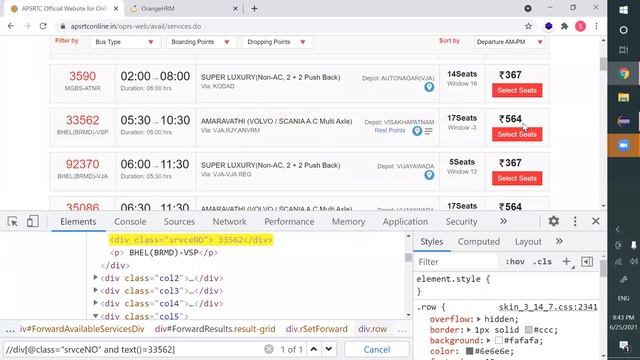Image resolution: width=640 pixels, height=360 pixels.
Task: Open DevTools settings gear
Action: pyautogui.click(x=553, y=221)
